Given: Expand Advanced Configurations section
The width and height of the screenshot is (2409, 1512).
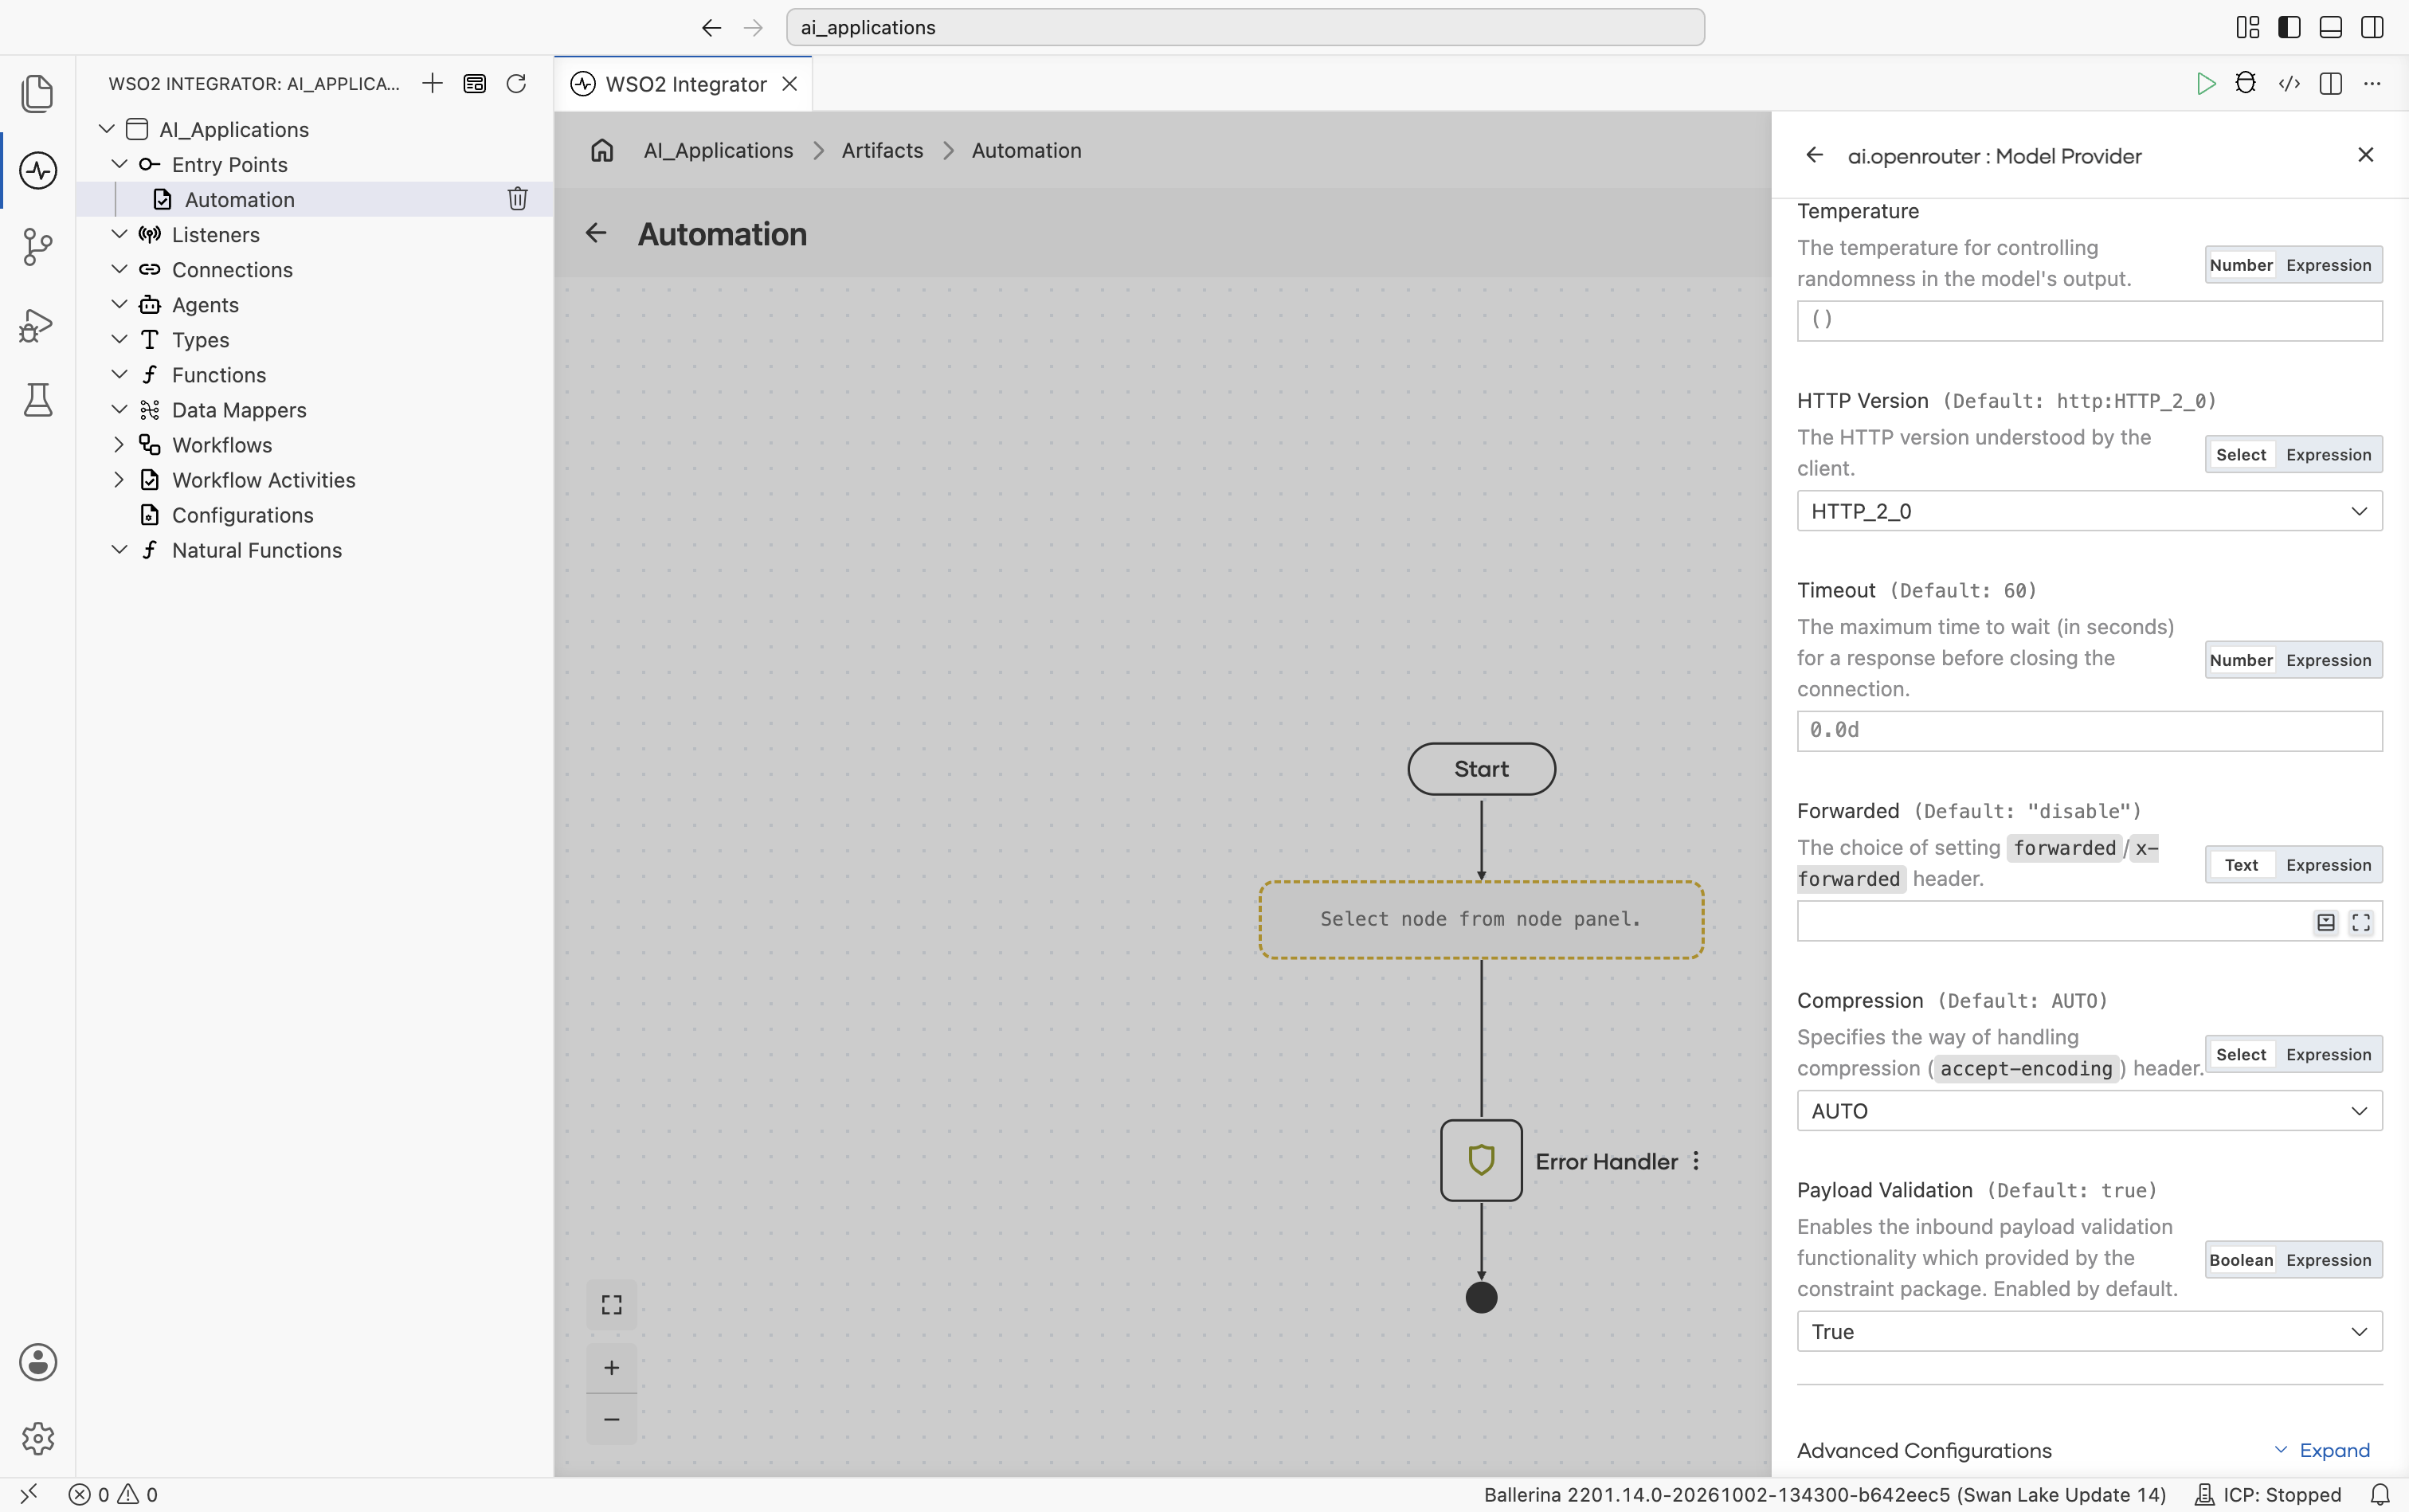Looking at the screenshot, I should 2322,1450.
